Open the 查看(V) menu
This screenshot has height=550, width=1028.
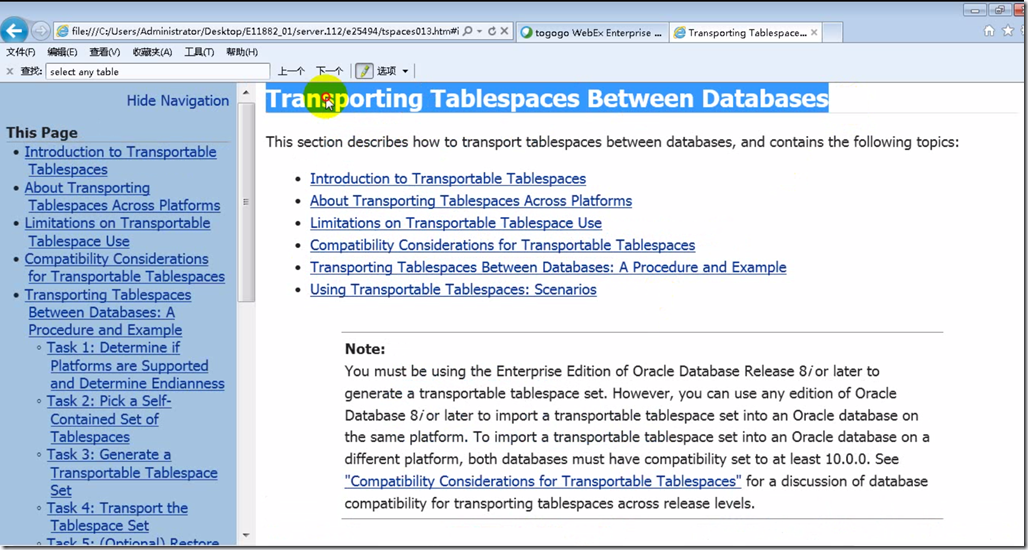click(105, 52)
